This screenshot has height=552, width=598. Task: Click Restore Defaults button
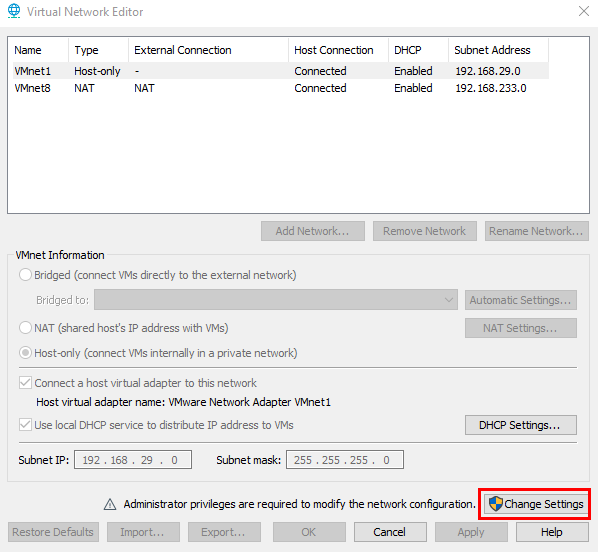pos(53,532)
